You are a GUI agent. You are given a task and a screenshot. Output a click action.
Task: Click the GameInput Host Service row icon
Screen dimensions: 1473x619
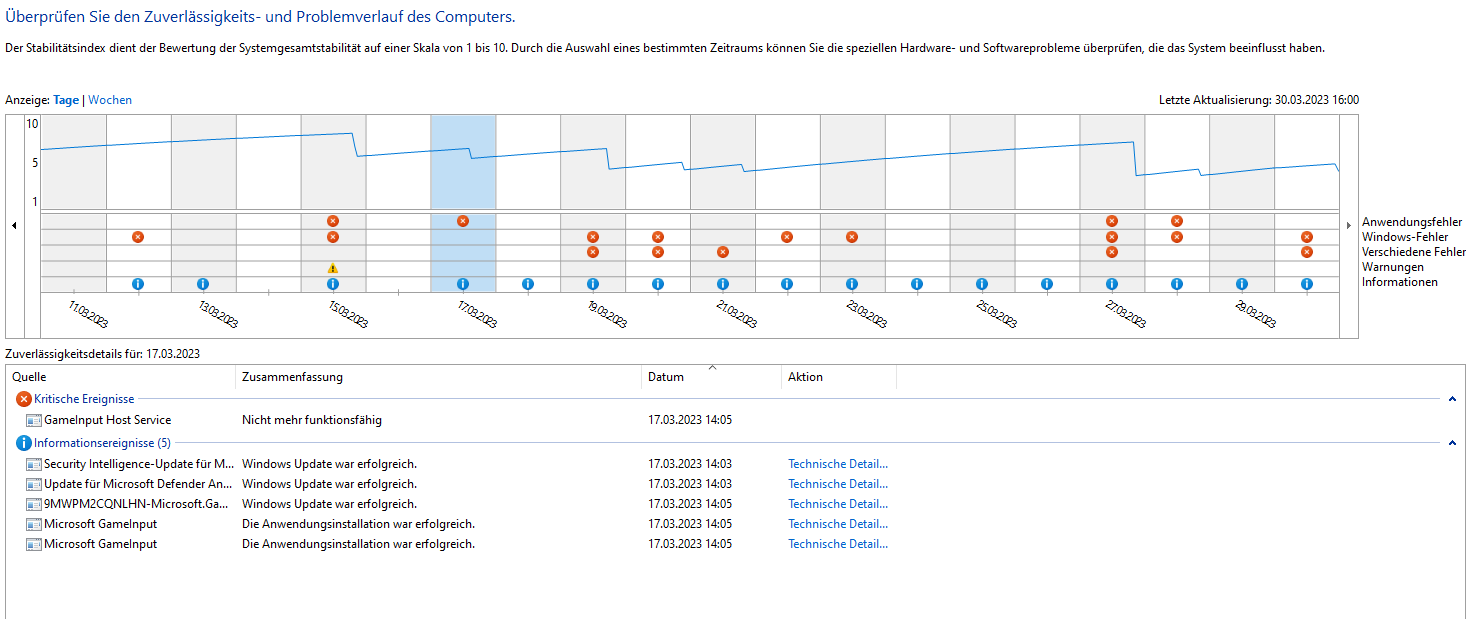point(34,420)
